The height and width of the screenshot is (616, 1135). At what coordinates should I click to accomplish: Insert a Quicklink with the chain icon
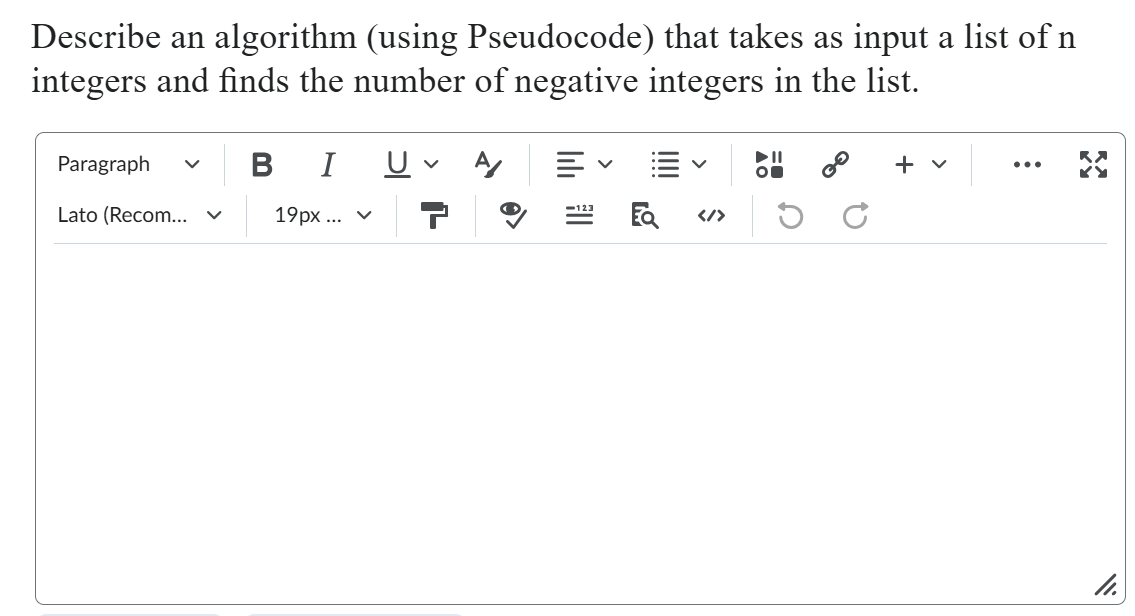click(837, 163)
